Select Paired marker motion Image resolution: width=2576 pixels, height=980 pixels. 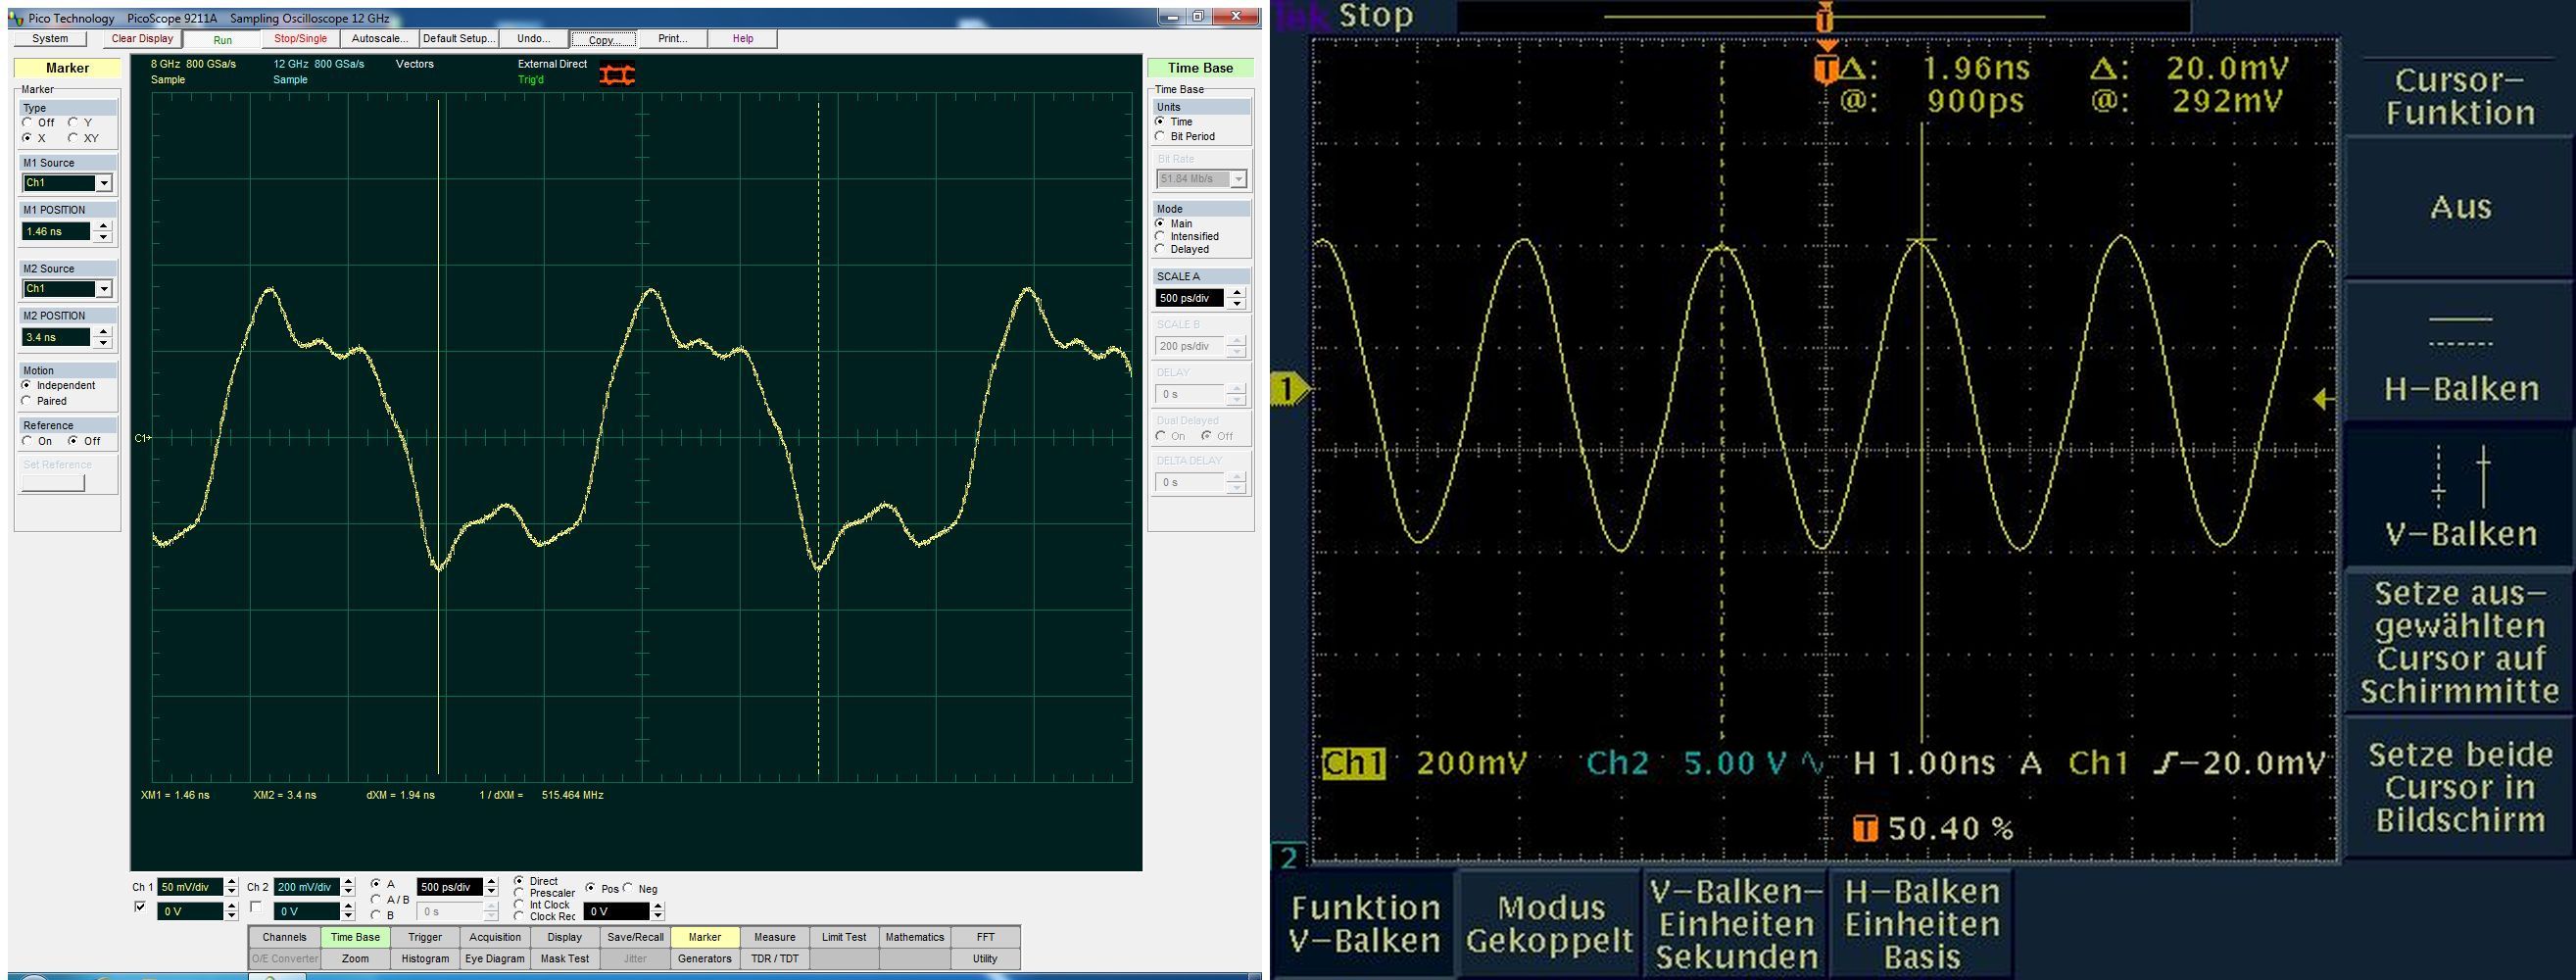coord(27,401)
